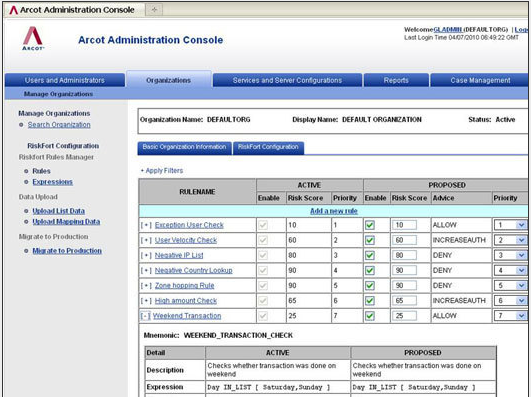Screen dimensions: 531x397
Task: Click proposed risk score field for Negative IP List
Action: [x=404, y=255]
